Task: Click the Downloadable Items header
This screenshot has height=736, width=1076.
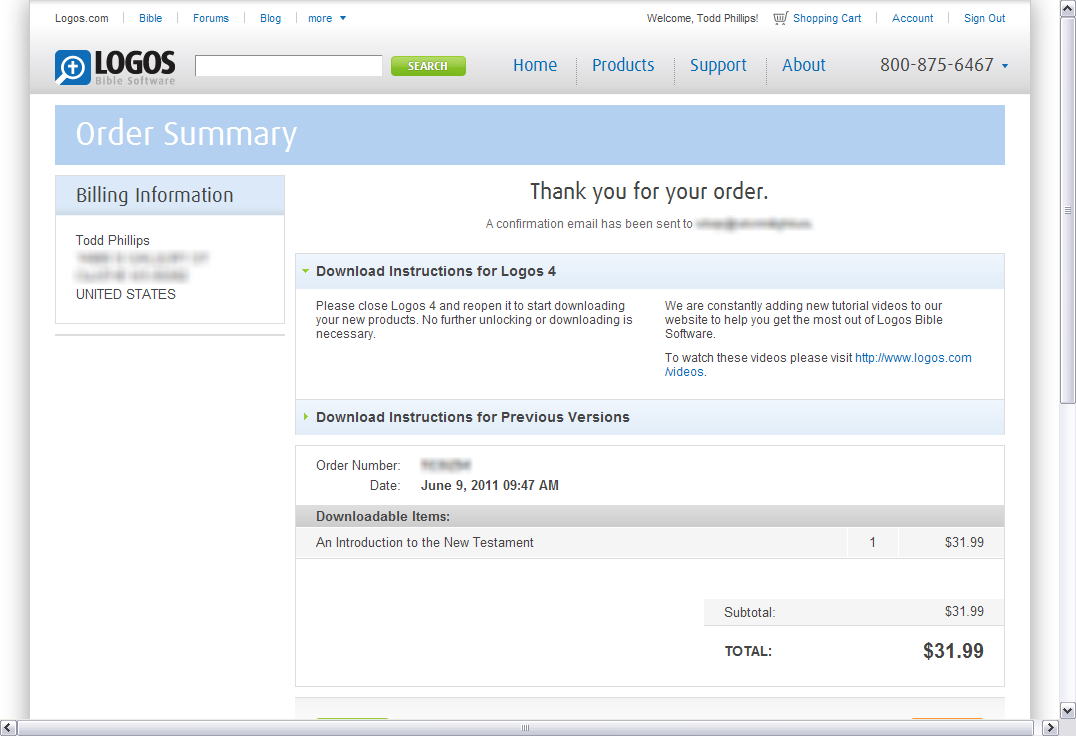Action: point(383,517)
